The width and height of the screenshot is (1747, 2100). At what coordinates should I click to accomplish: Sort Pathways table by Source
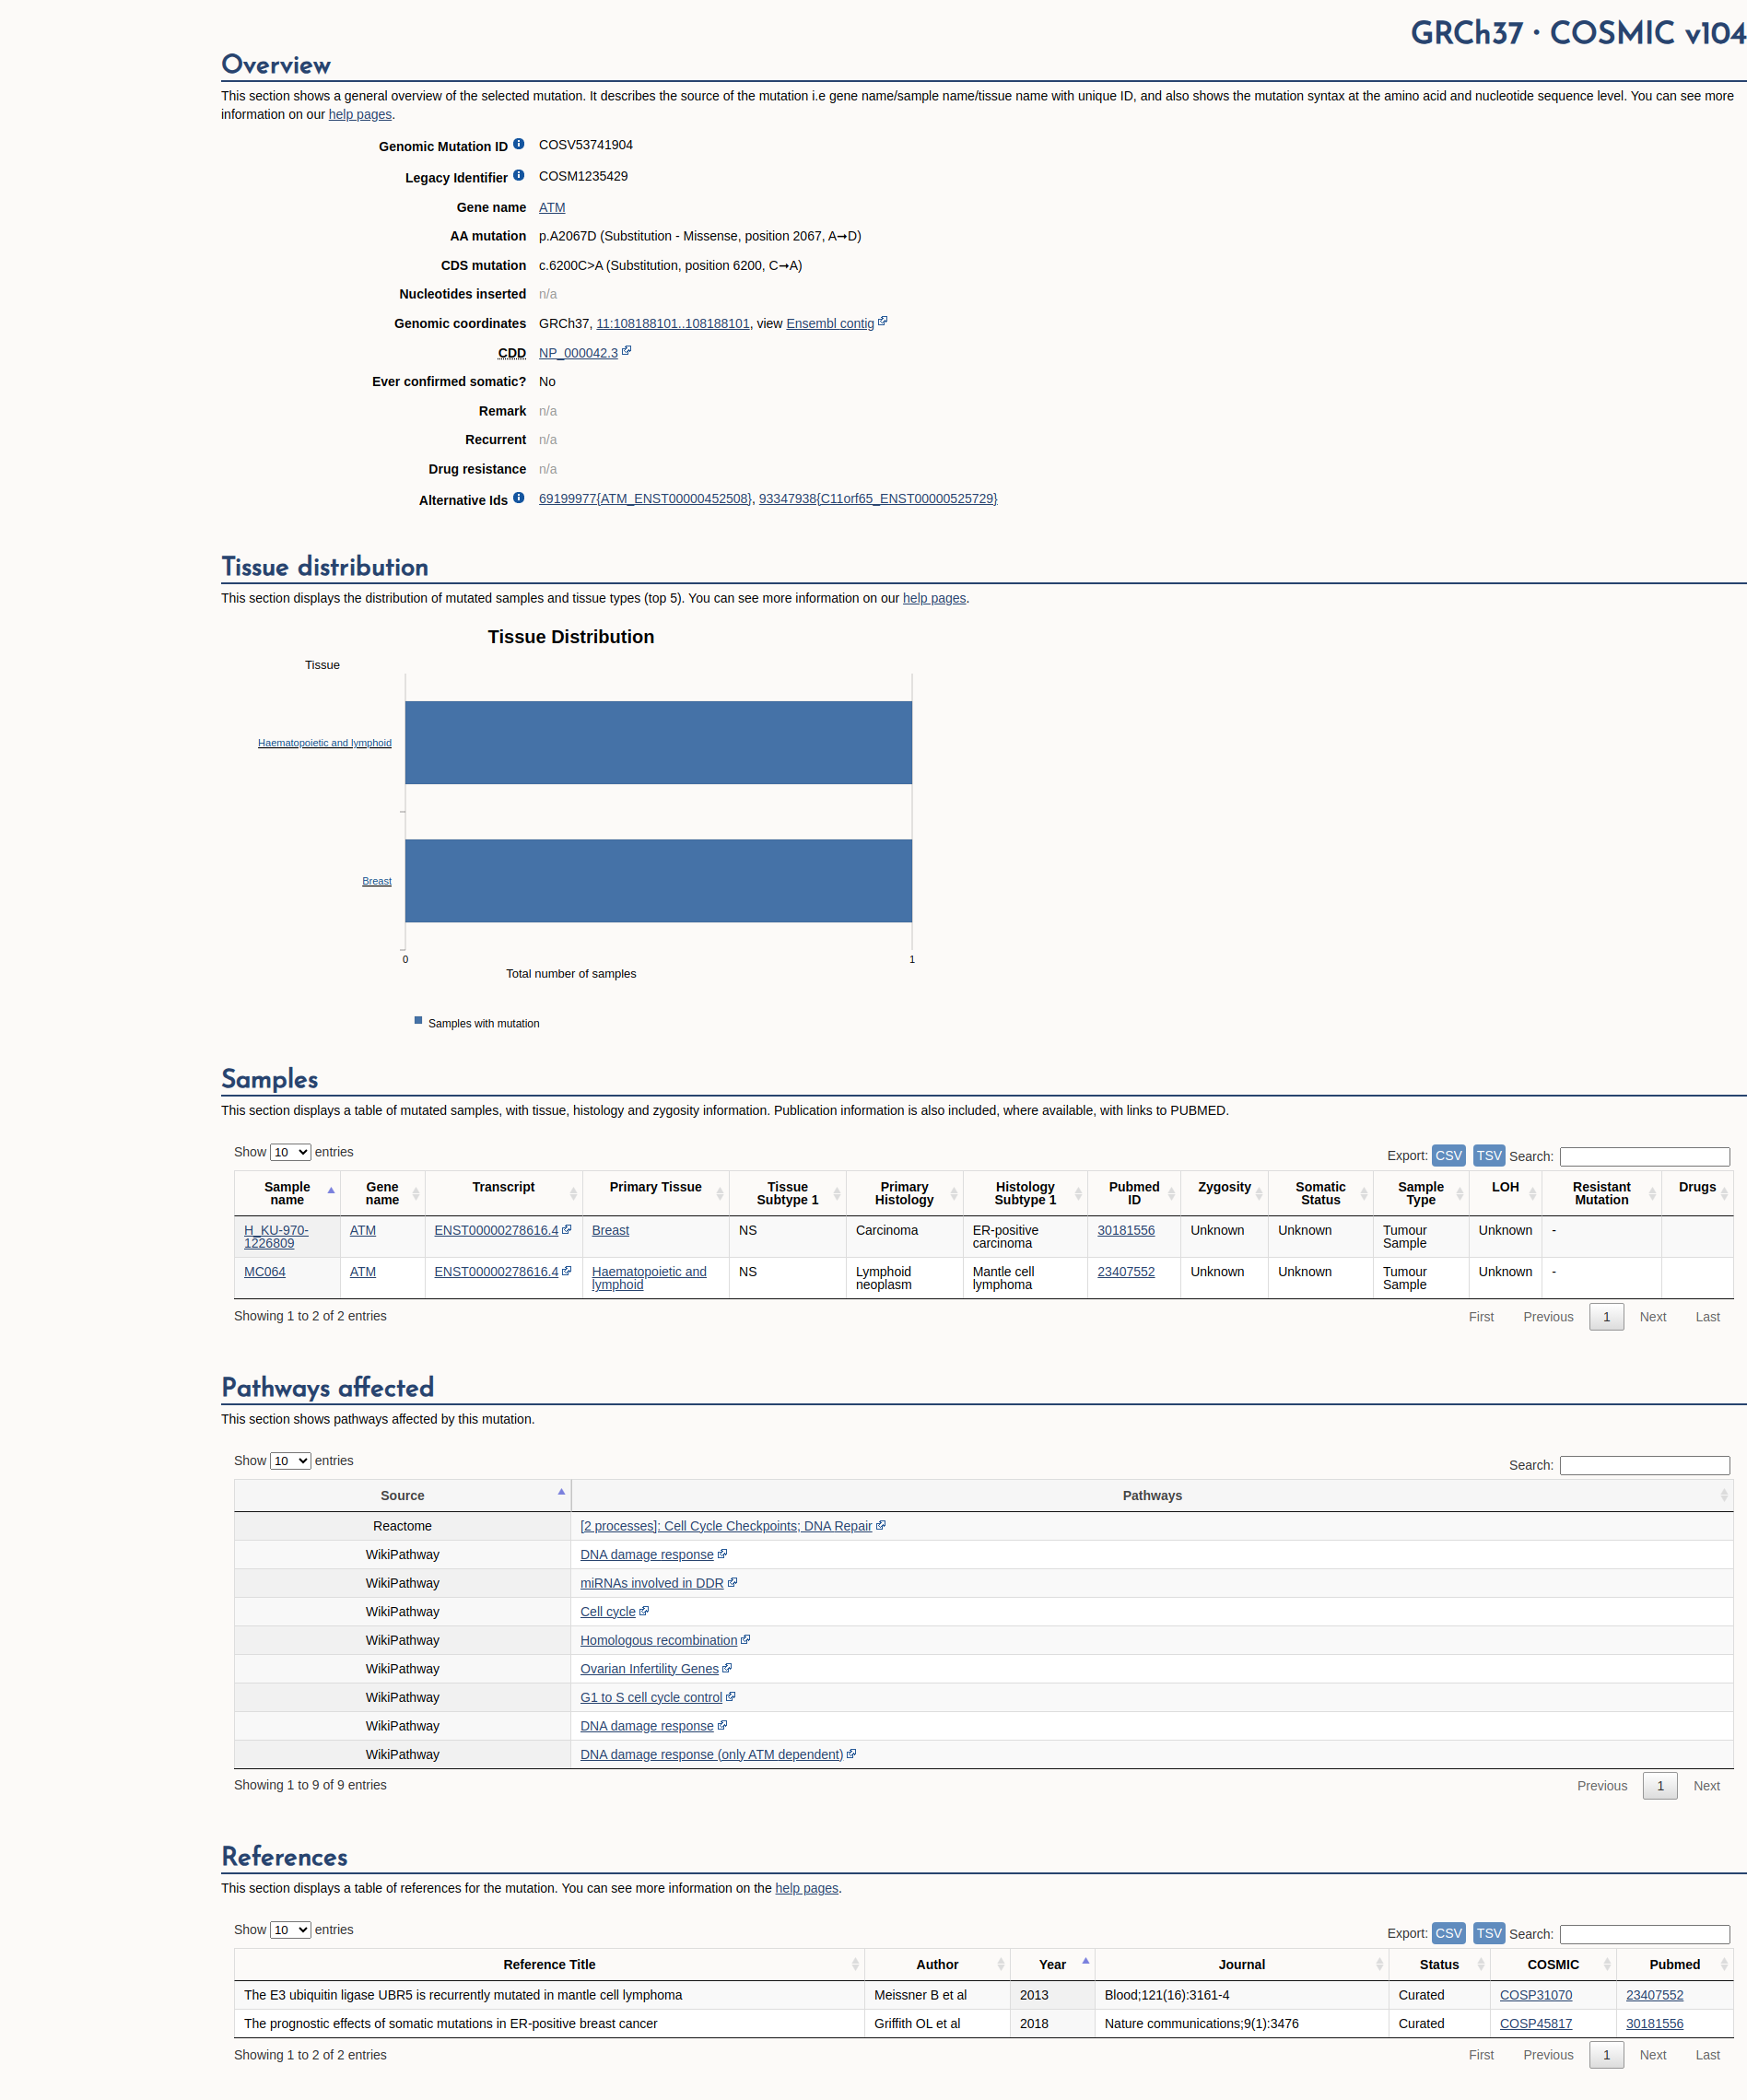(x=402, y=1495)
